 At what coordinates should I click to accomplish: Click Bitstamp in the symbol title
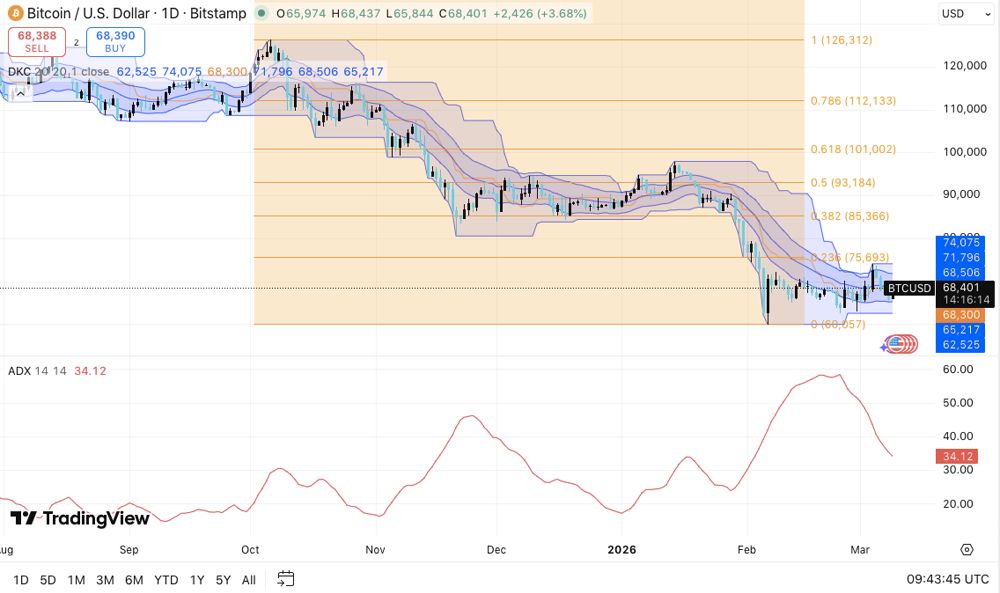(218, 14)
